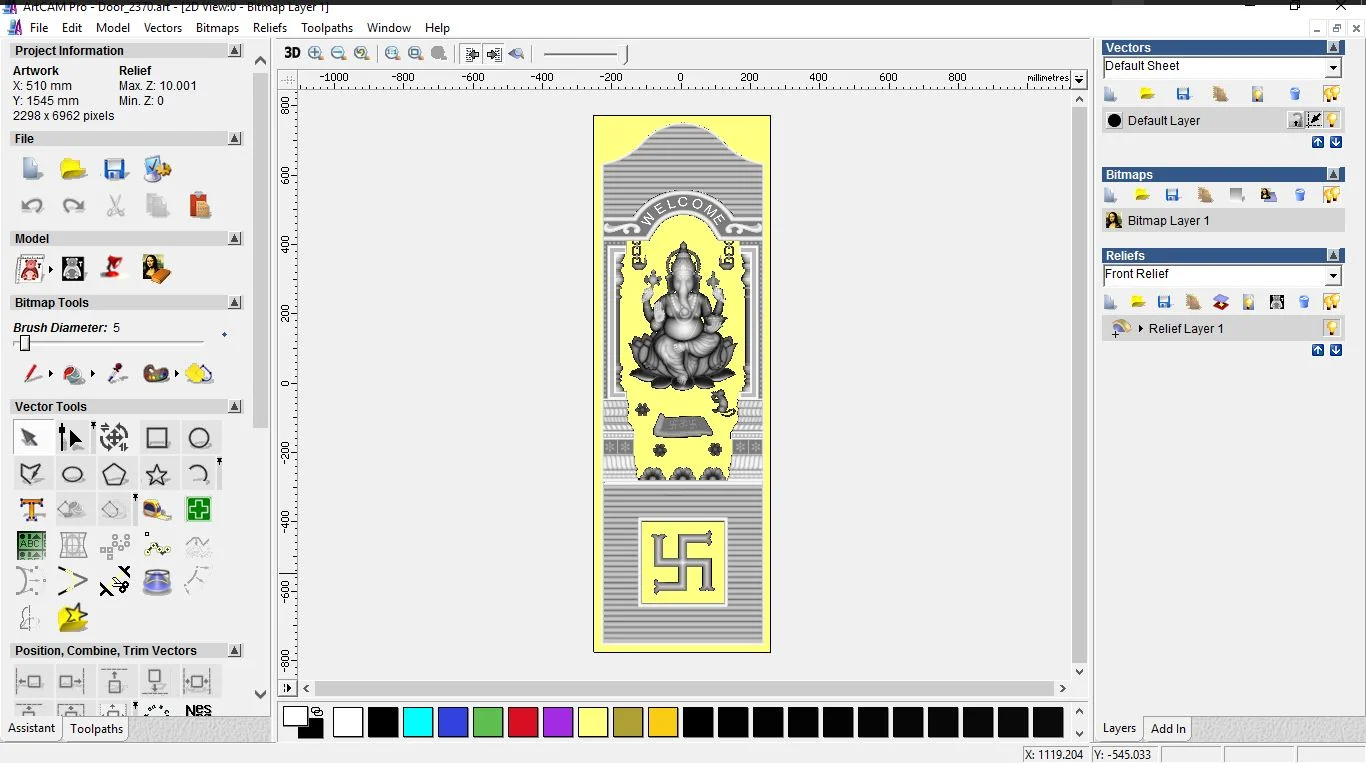Click the Save file icon in File panel

click(115, 169)
